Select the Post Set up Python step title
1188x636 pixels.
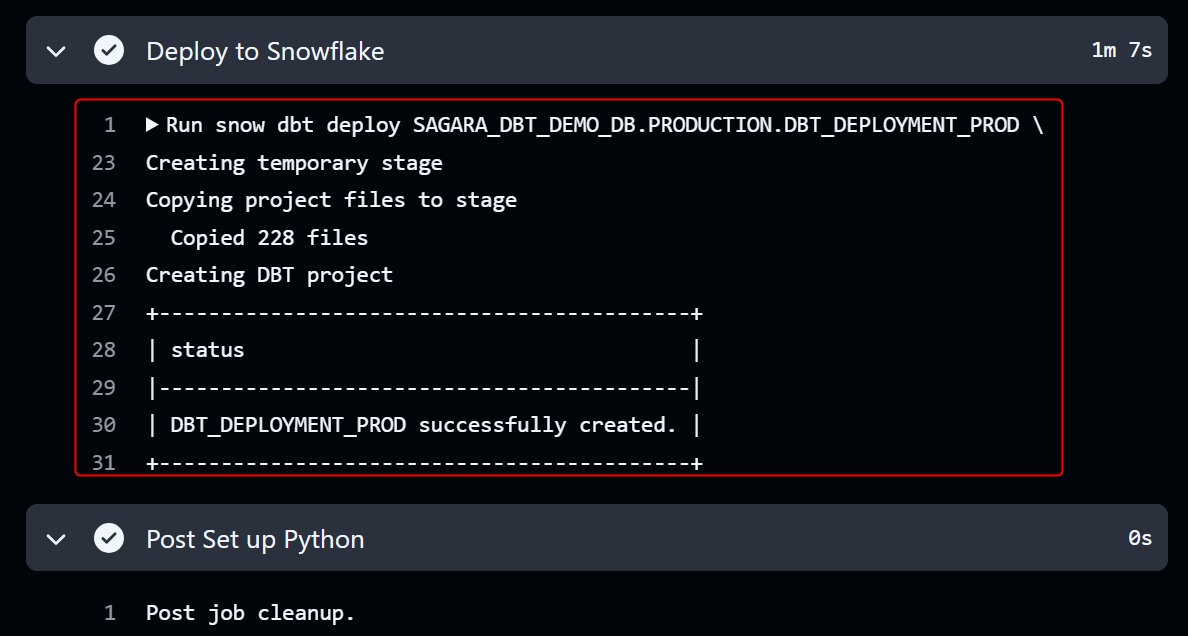point(255,539)
